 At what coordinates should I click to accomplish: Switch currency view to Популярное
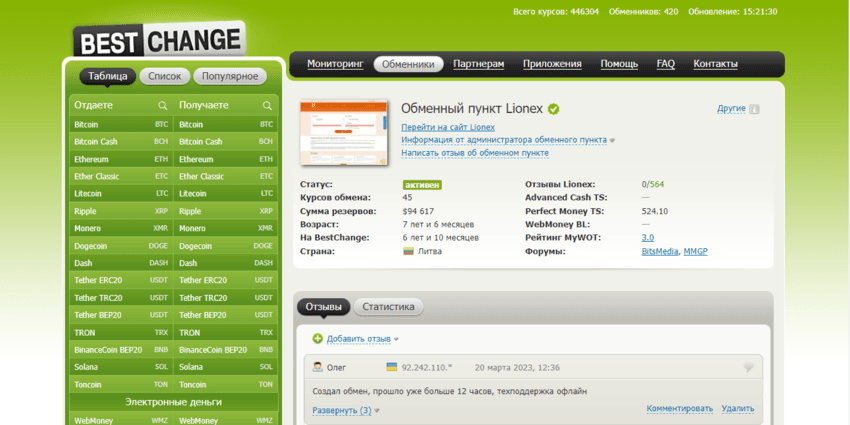(230, 76)
